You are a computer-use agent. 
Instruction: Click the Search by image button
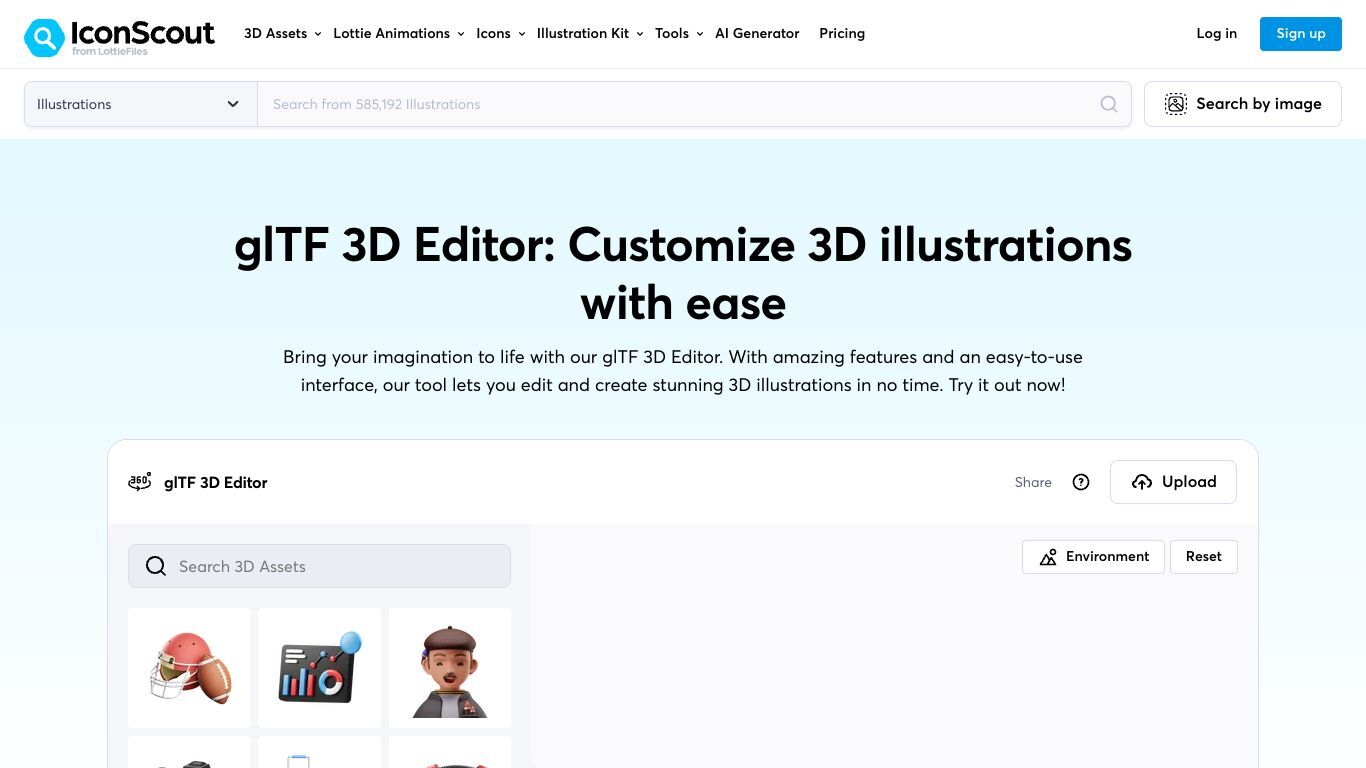1243,104
